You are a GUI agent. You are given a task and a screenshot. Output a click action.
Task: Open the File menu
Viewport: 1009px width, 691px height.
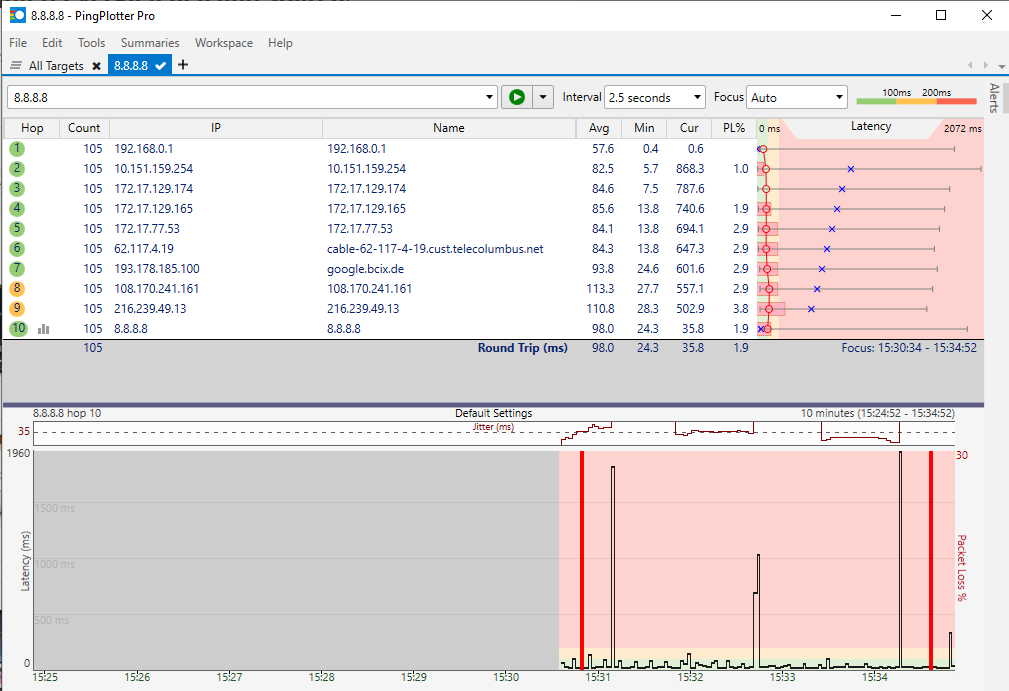[x=18, y=42]
